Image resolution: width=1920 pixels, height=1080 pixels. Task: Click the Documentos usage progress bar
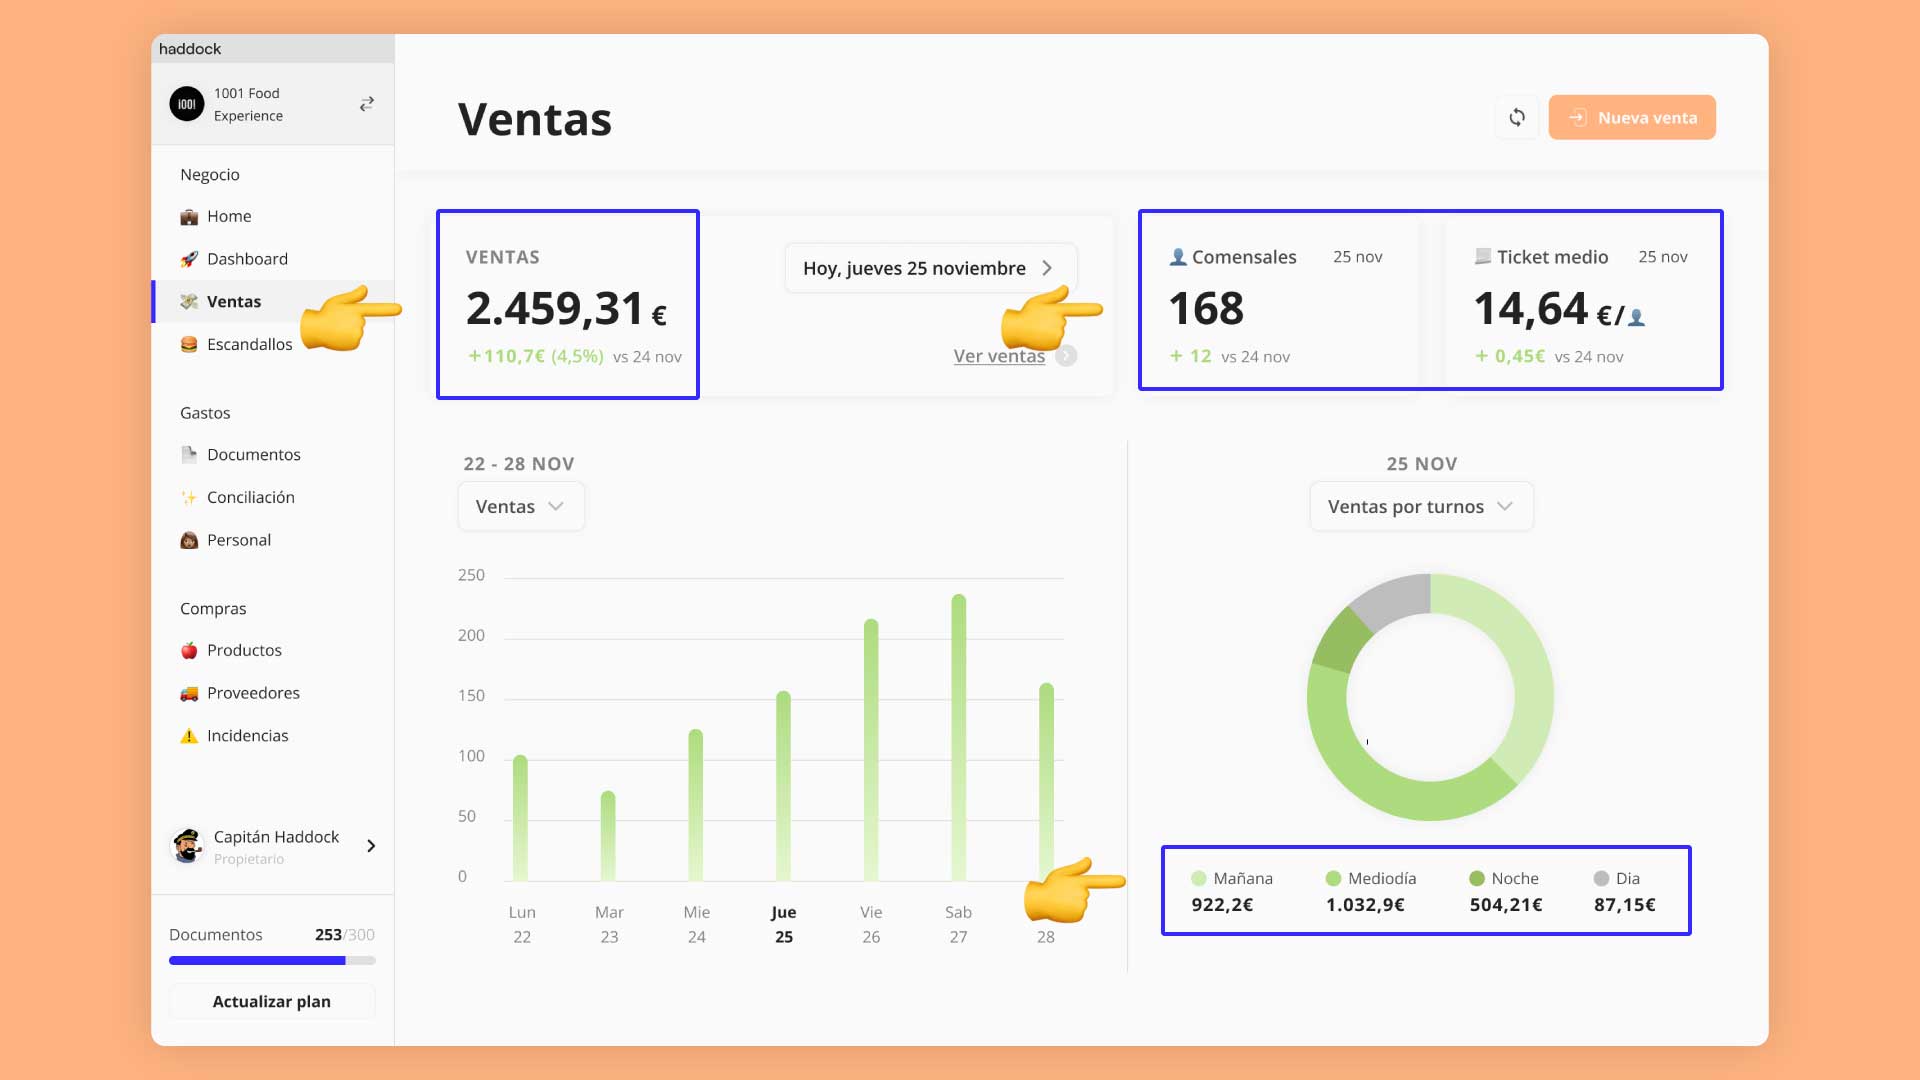(x=271, y=960)
